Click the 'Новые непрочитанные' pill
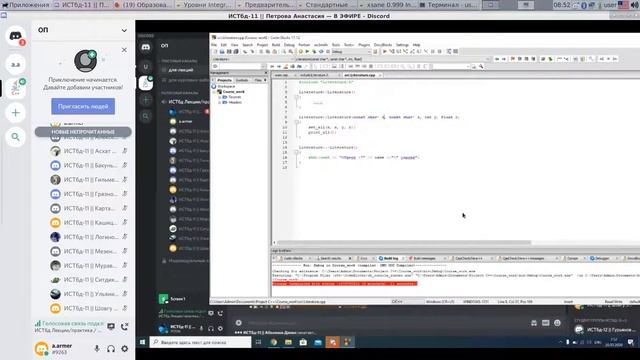Screen dimensions: 640x360 tap(83, 132)
